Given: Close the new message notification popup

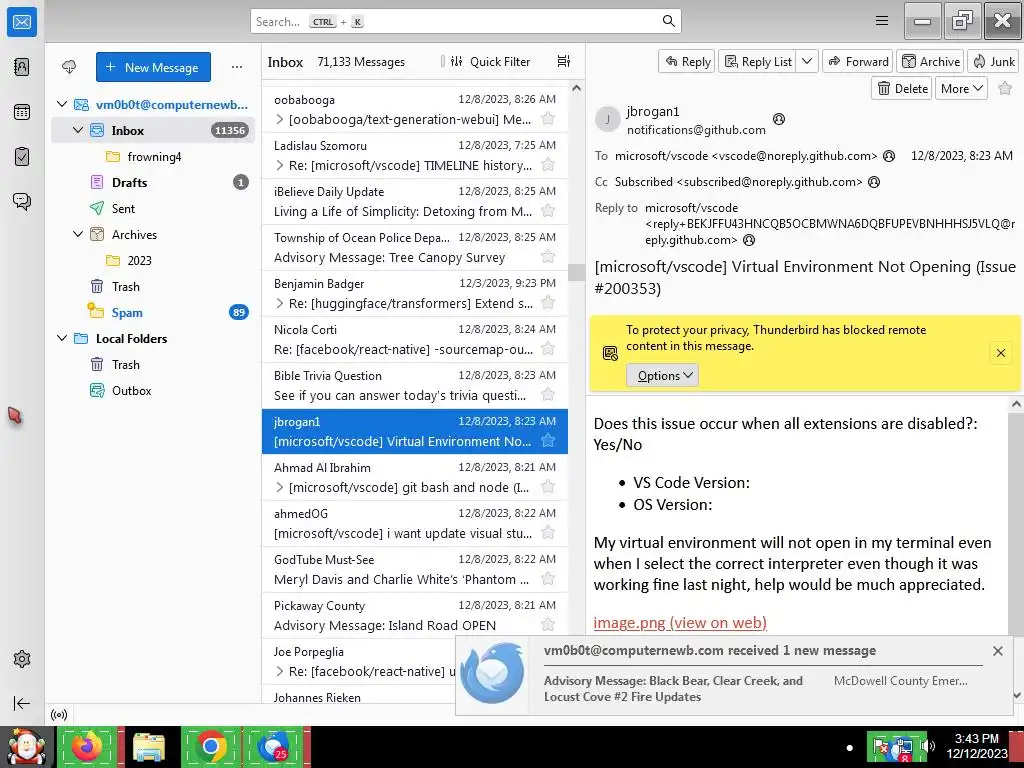Looking at the screenshot, I should point(997,650).
